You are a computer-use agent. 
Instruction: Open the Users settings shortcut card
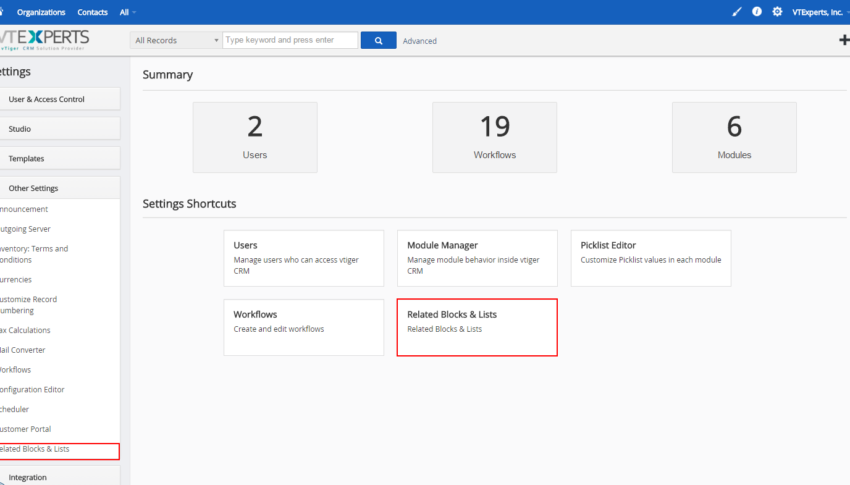pyautogui.click(x=304, y=258)
